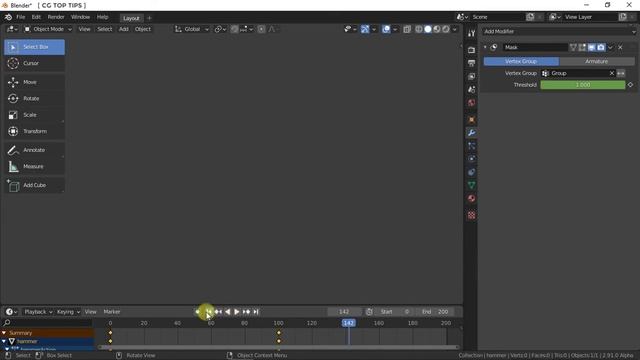Collapse the hammer channel row

click(4, 341)
